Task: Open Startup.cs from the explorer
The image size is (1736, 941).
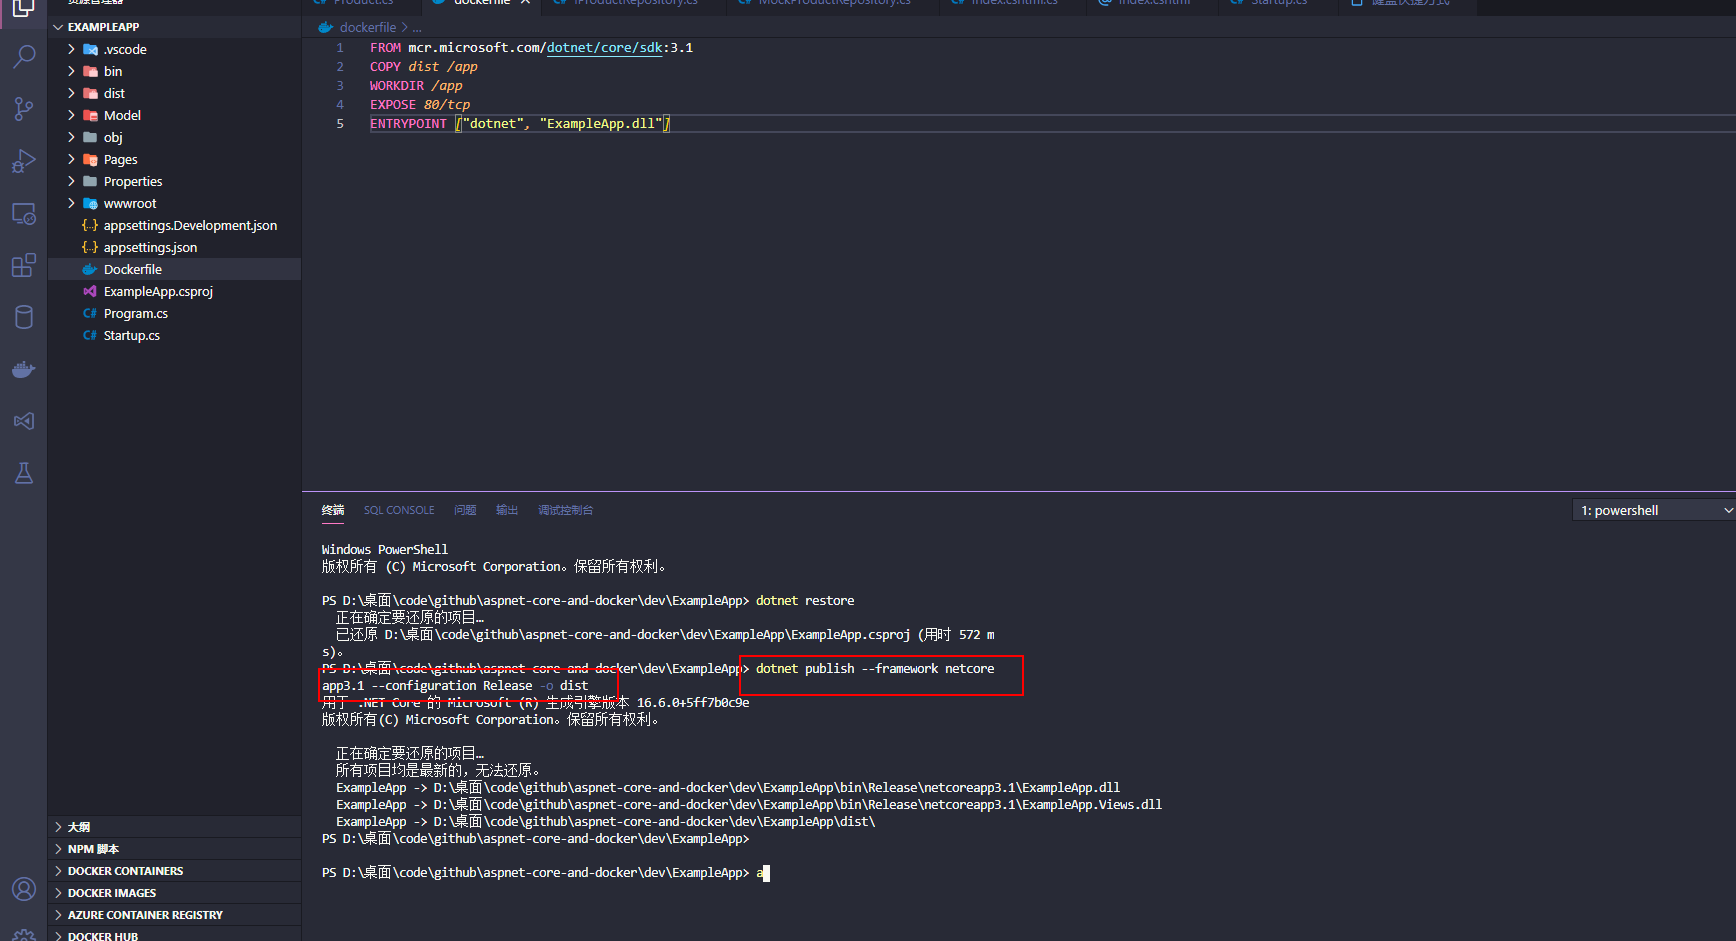Action: [131, 335]
